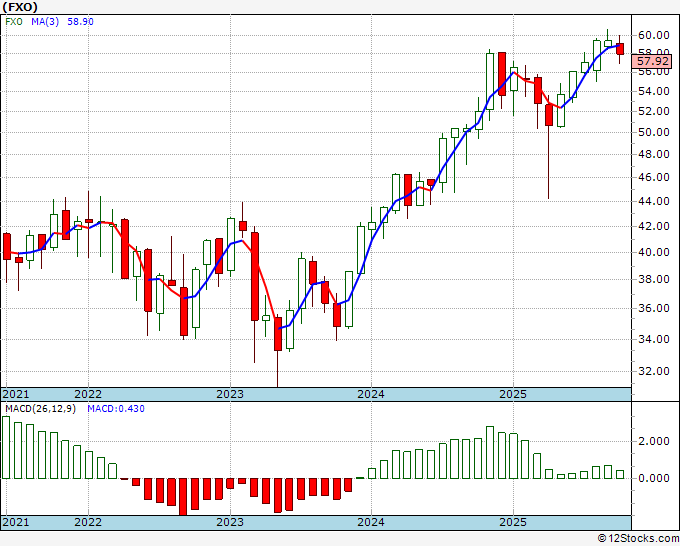This screenshot has height=546, width=680.
Task: Click the 48.00 price axis label
Action: (654, 154)
